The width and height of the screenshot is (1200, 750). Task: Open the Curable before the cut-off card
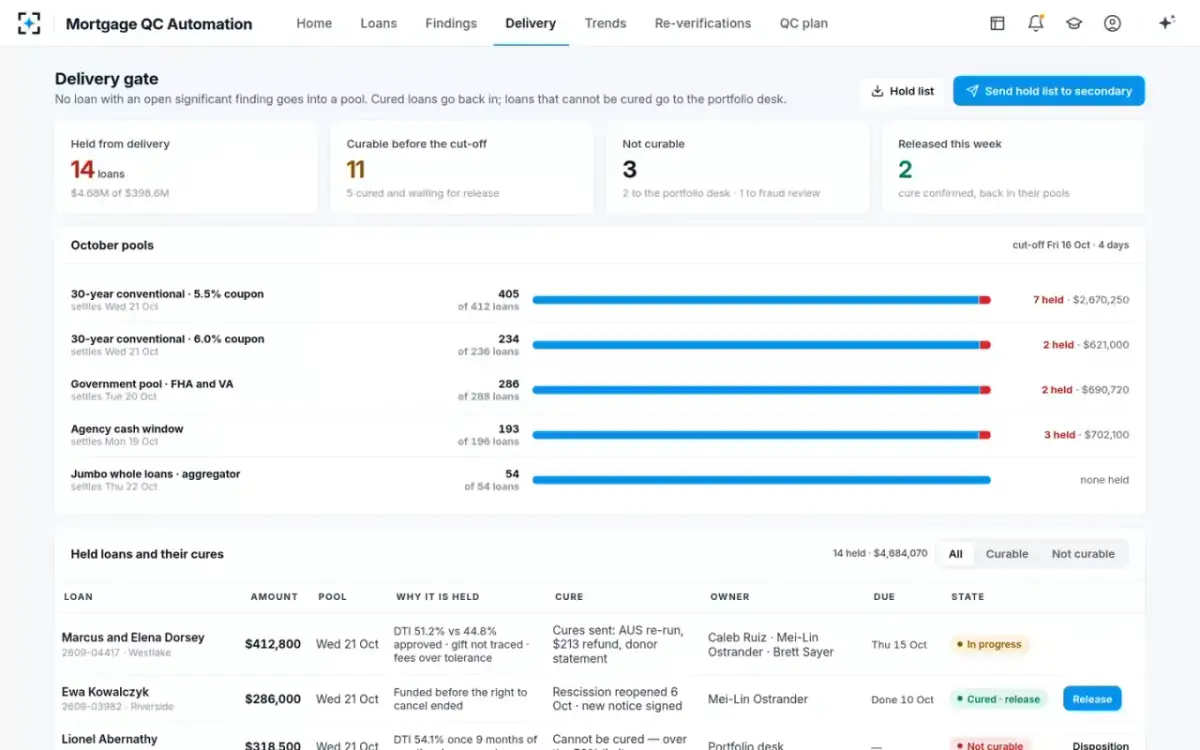pos(462,168)
